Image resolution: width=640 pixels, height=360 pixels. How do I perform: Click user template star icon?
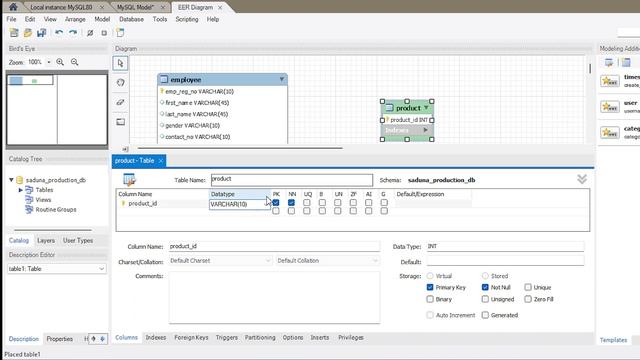pos(610,107)
